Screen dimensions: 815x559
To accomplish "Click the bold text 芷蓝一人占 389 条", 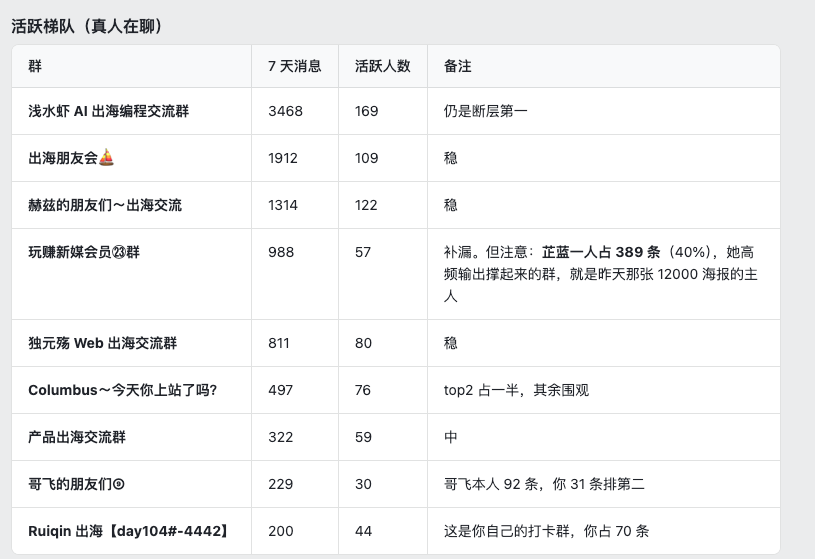I will coord(601,252).
